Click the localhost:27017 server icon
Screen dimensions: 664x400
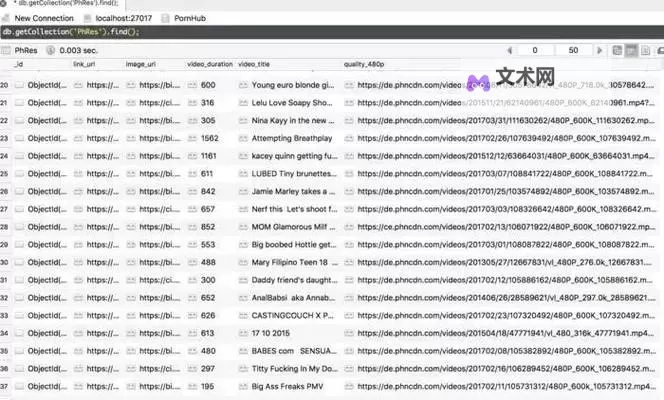[87, 18]
